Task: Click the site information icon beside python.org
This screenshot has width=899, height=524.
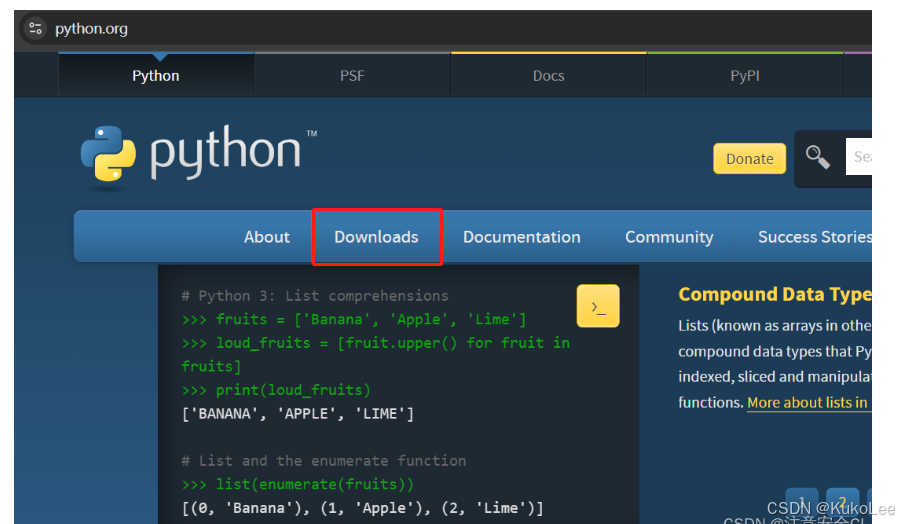Action: (x=36, y=28)
